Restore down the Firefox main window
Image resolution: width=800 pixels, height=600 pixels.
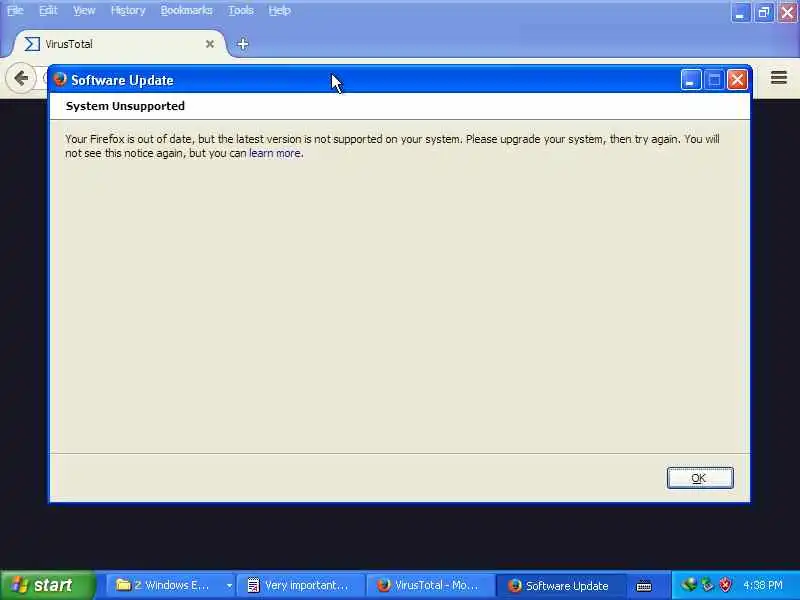click(764, 12)
